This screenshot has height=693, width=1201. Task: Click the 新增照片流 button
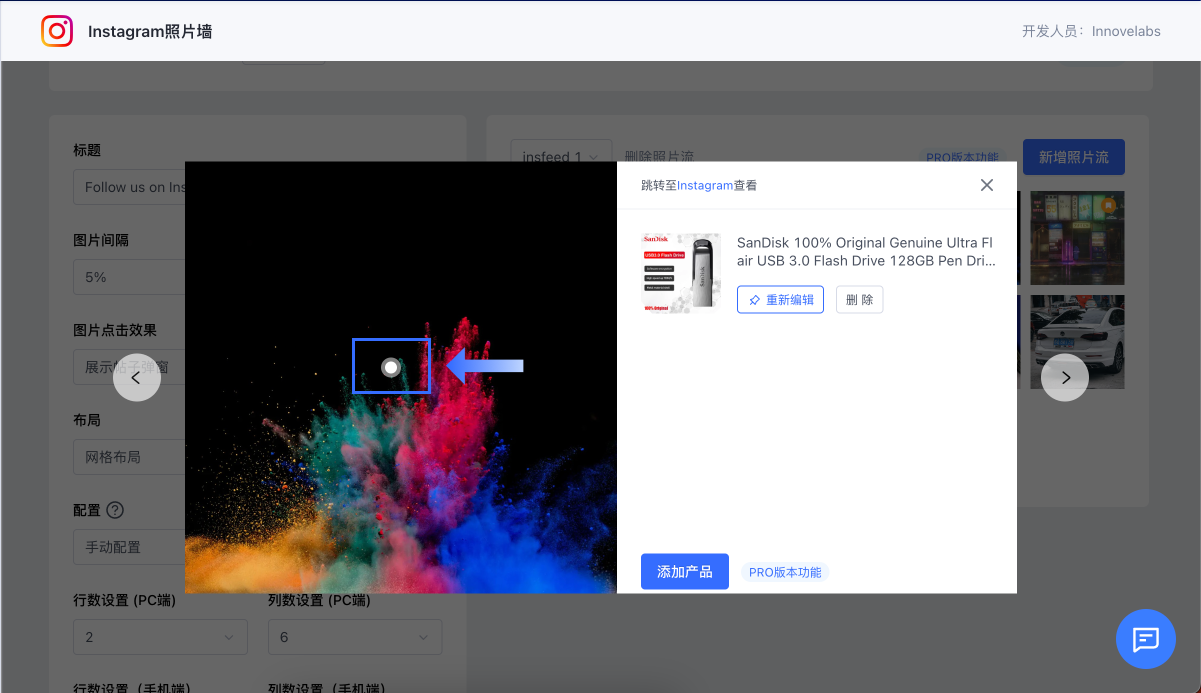[x=1073, y=157]
